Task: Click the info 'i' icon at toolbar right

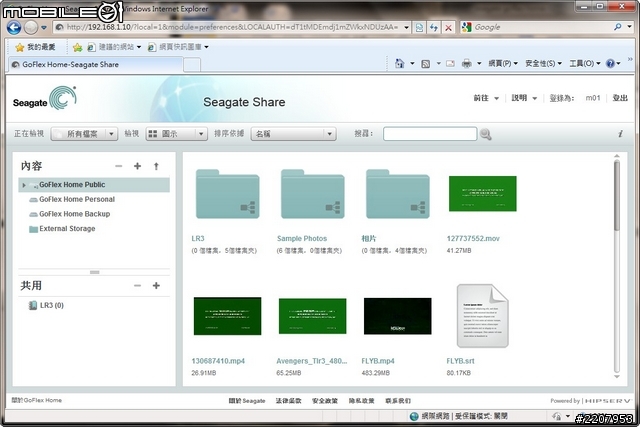Action: 620,134
